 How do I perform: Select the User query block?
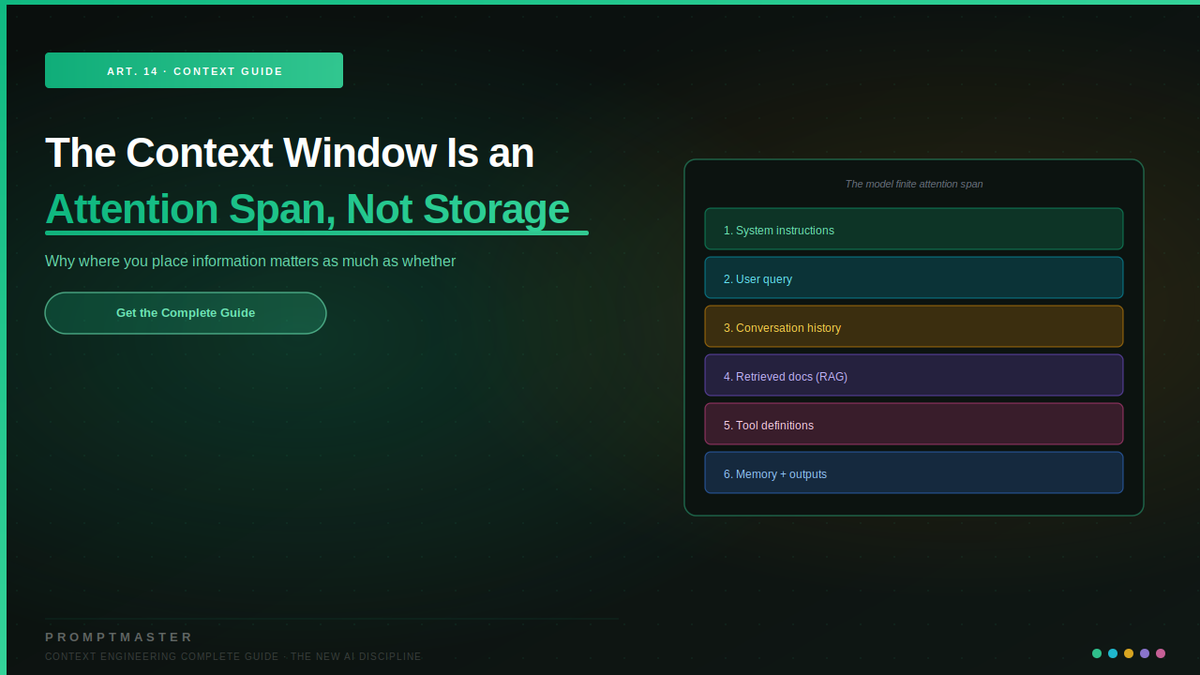[x=914, y=278]
